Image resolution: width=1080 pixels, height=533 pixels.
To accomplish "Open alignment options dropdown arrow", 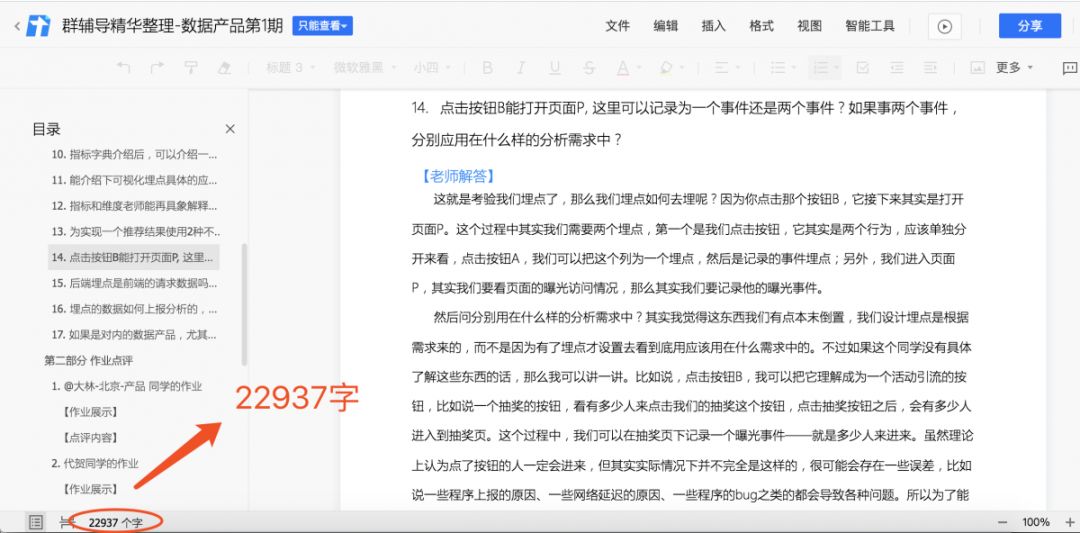I will [x=738, y=67].
